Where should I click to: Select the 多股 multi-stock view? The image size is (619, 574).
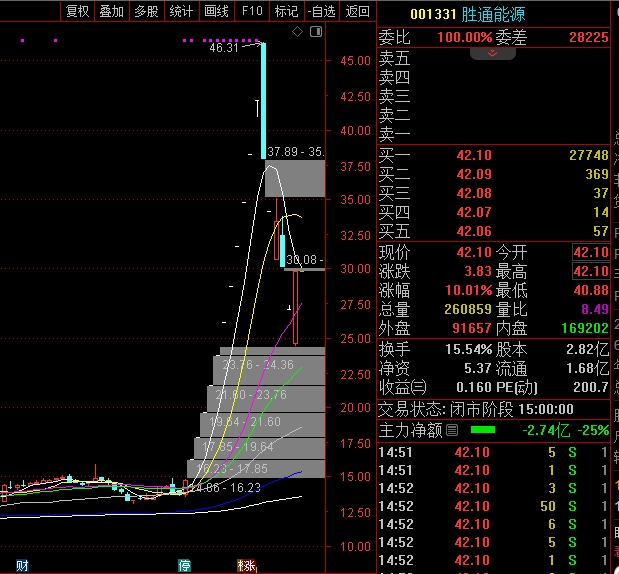[146, 11]
